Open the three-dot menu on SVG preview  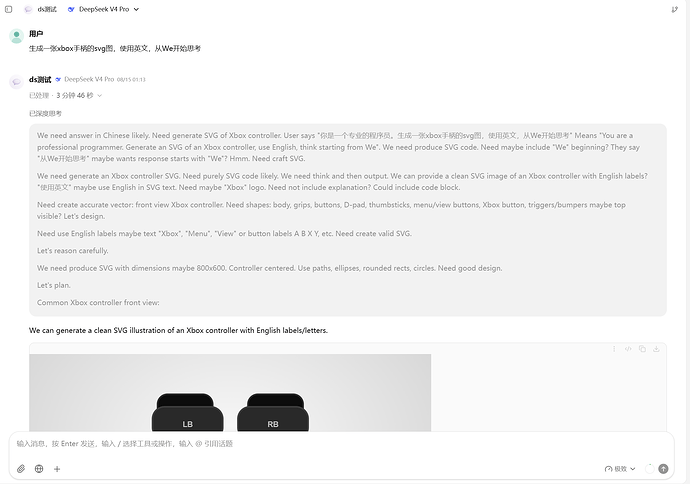(x=614, y=349)
